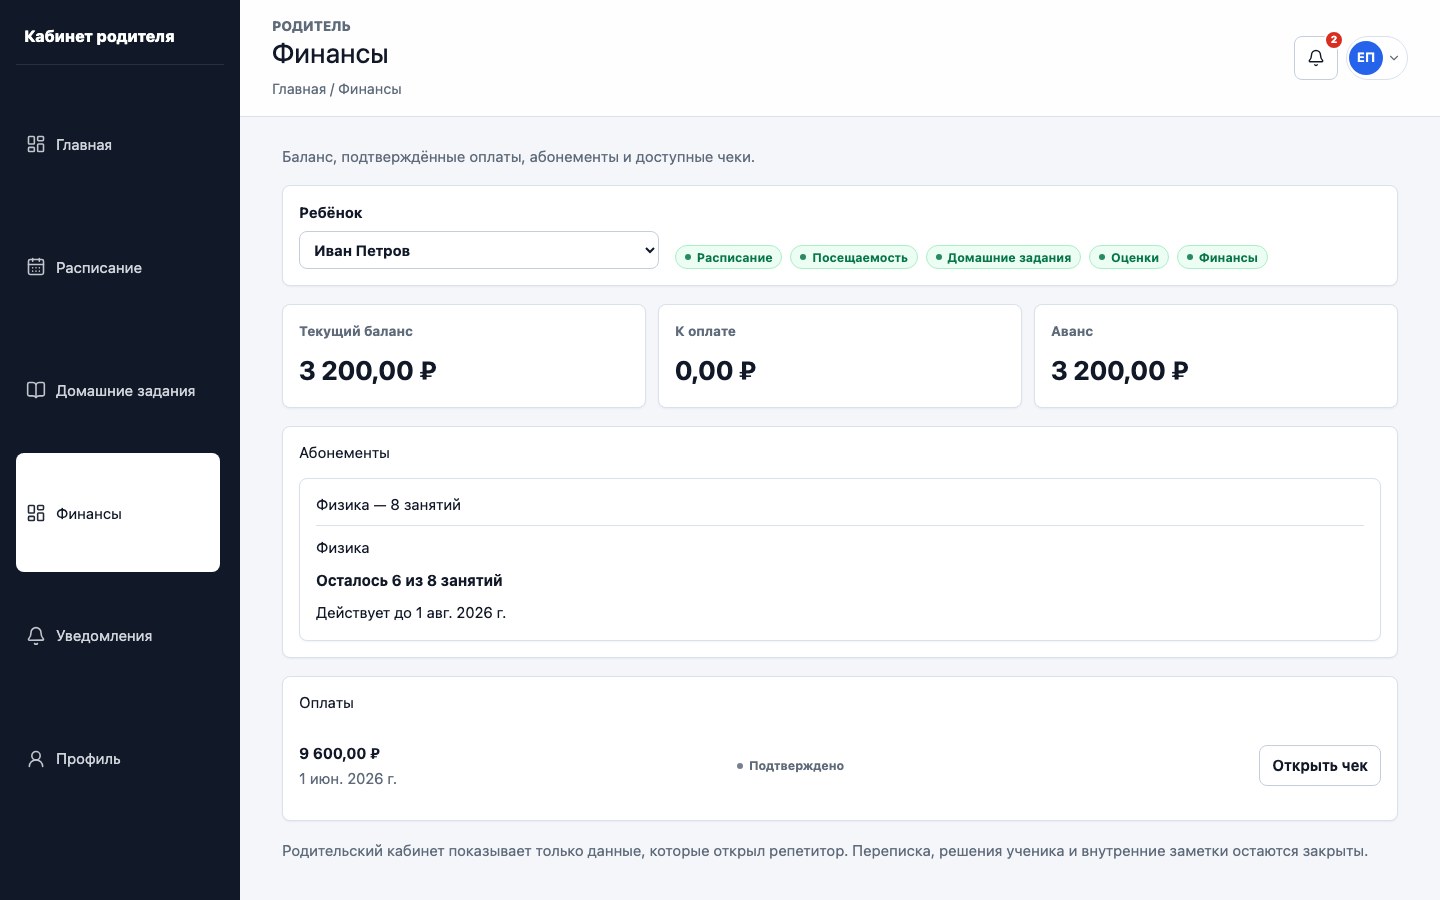Click Действует до 1 авг. 2026 г.
Screen dimensions: 1440x900
click(411, 613)
